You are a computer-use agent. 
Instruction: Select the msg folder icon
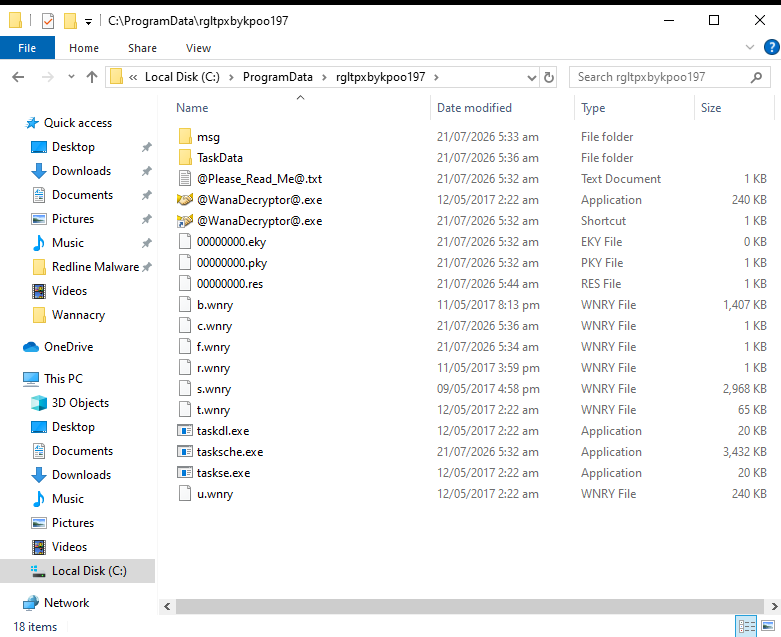click(x=185, y=136)
